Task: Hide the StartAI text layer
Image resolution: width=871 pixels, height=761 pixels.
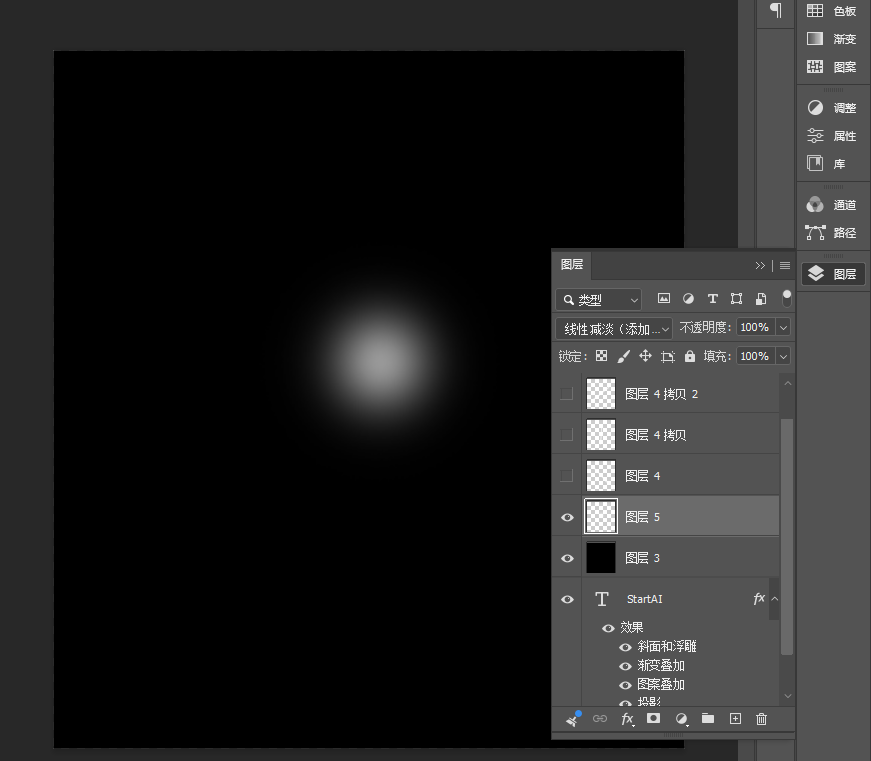Action: pyautogui.click(x=567, y=599)
